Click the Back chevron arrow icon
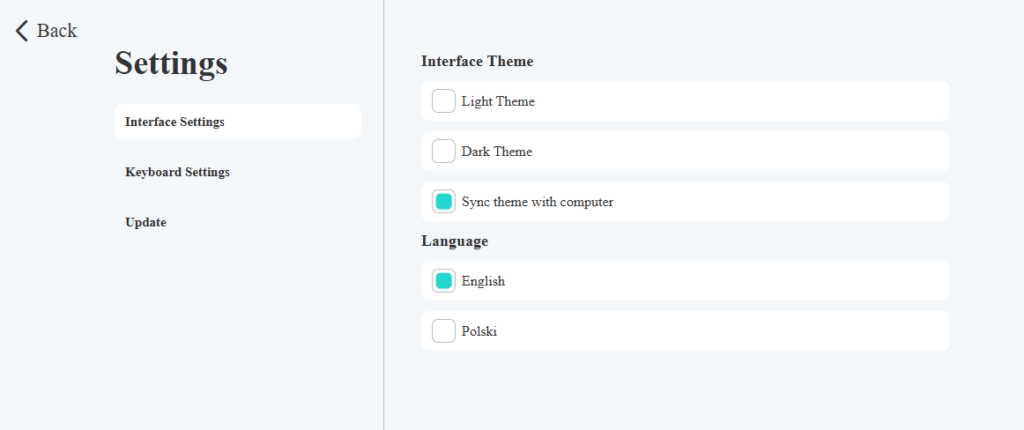Image resolution: width=1024 pixels, height=430 pixels. point(22,31)
